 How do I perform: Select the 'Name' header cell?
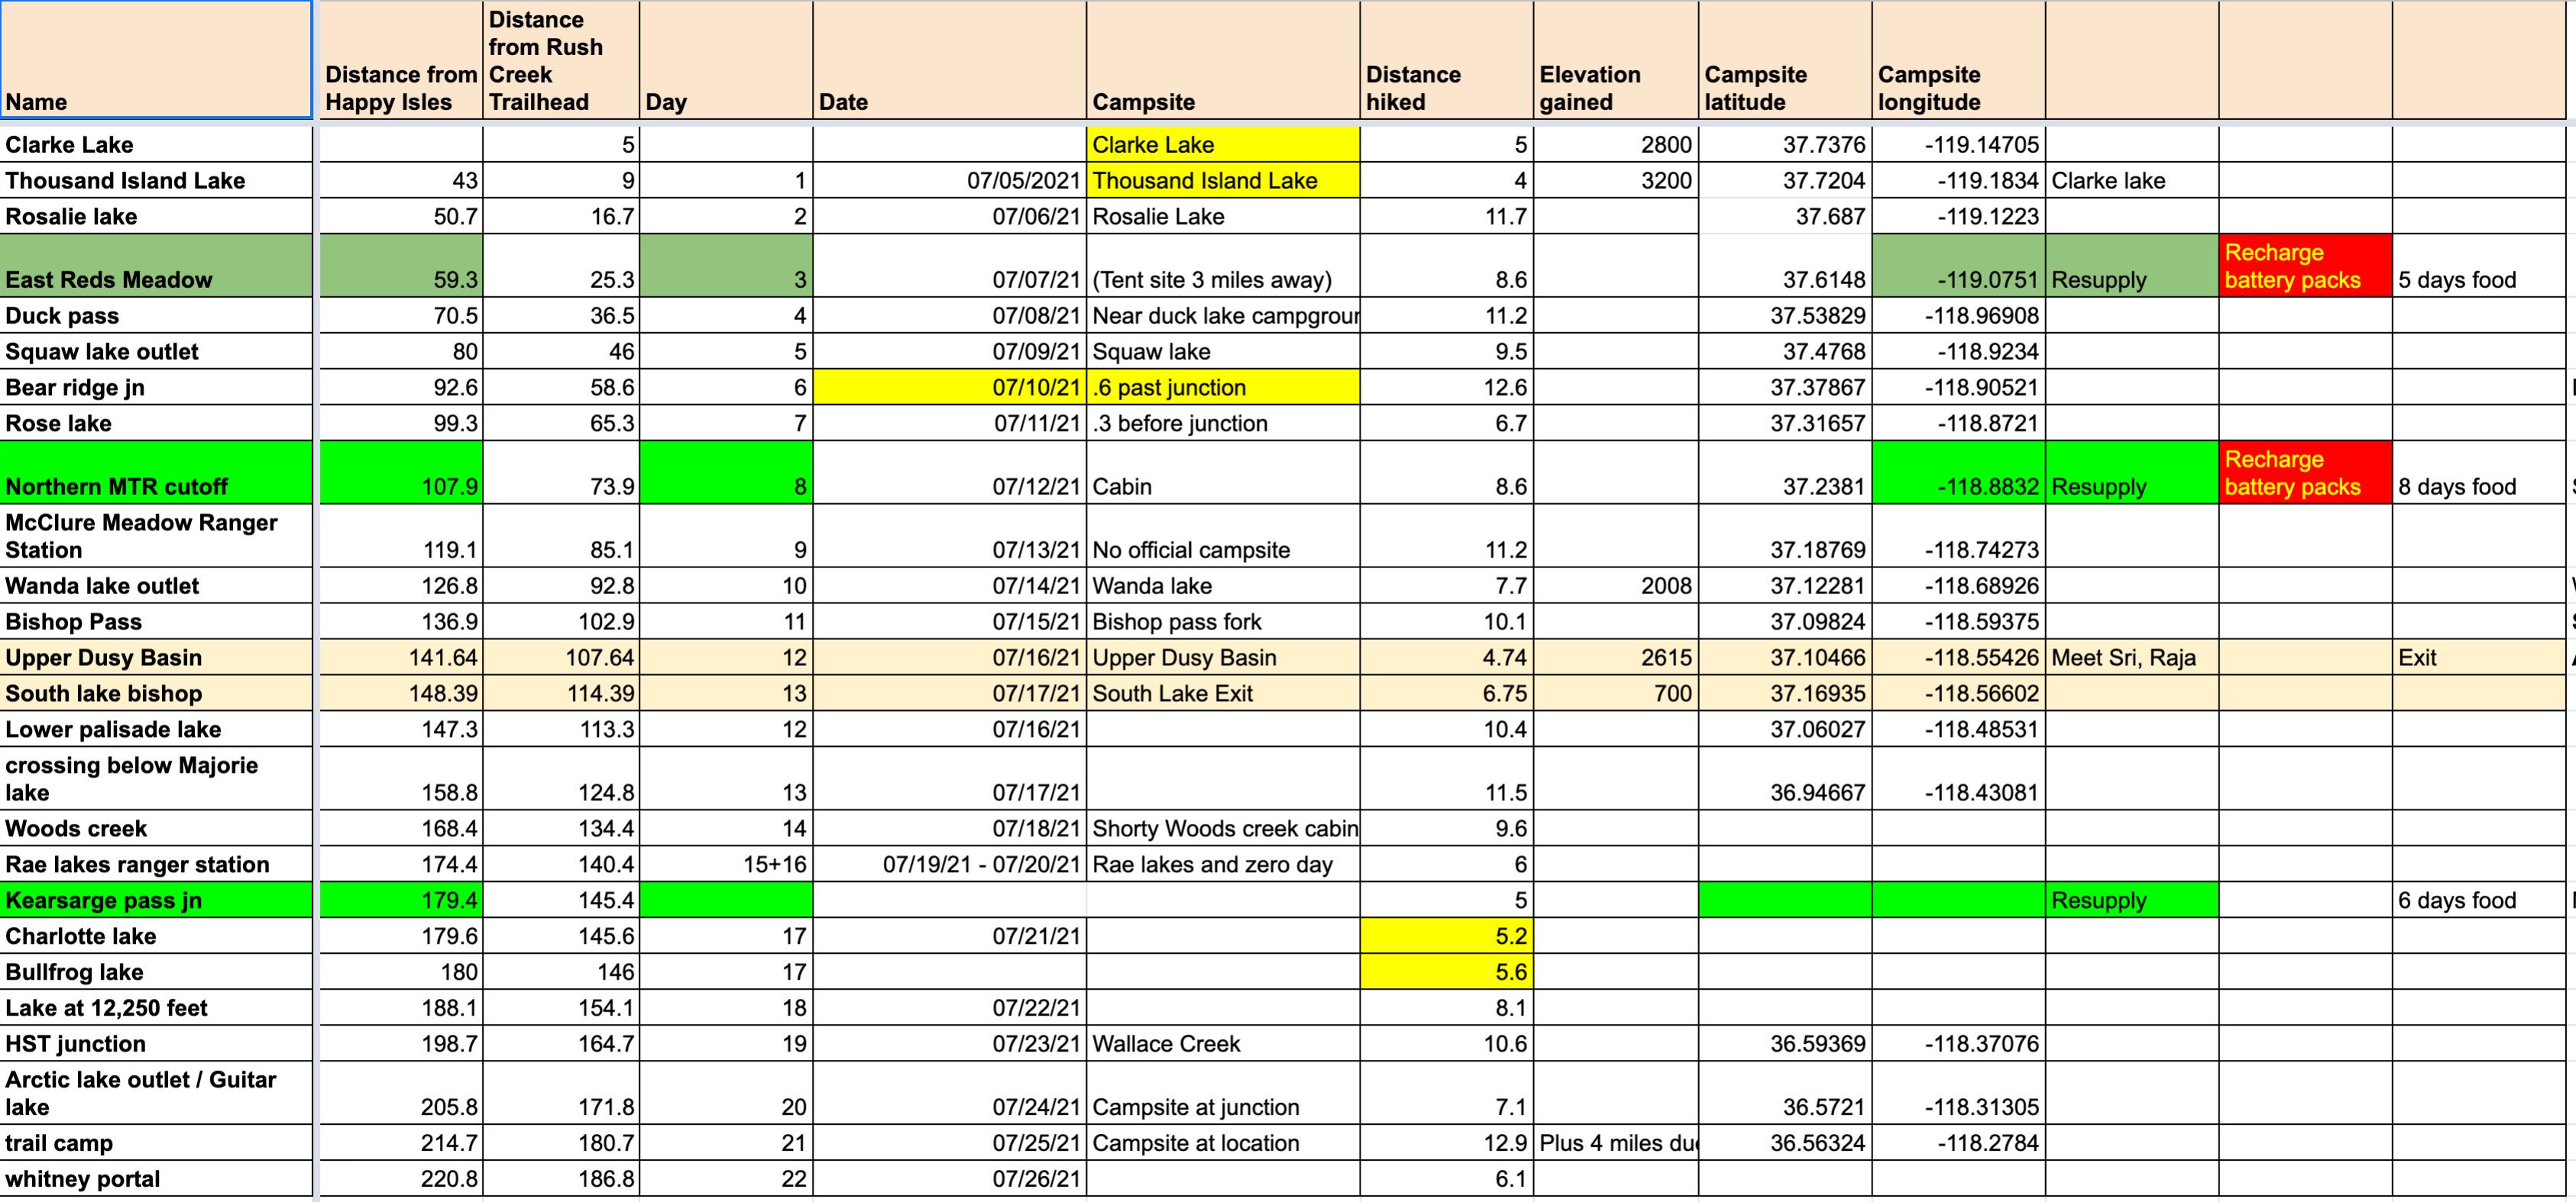(x=157, y=60)
